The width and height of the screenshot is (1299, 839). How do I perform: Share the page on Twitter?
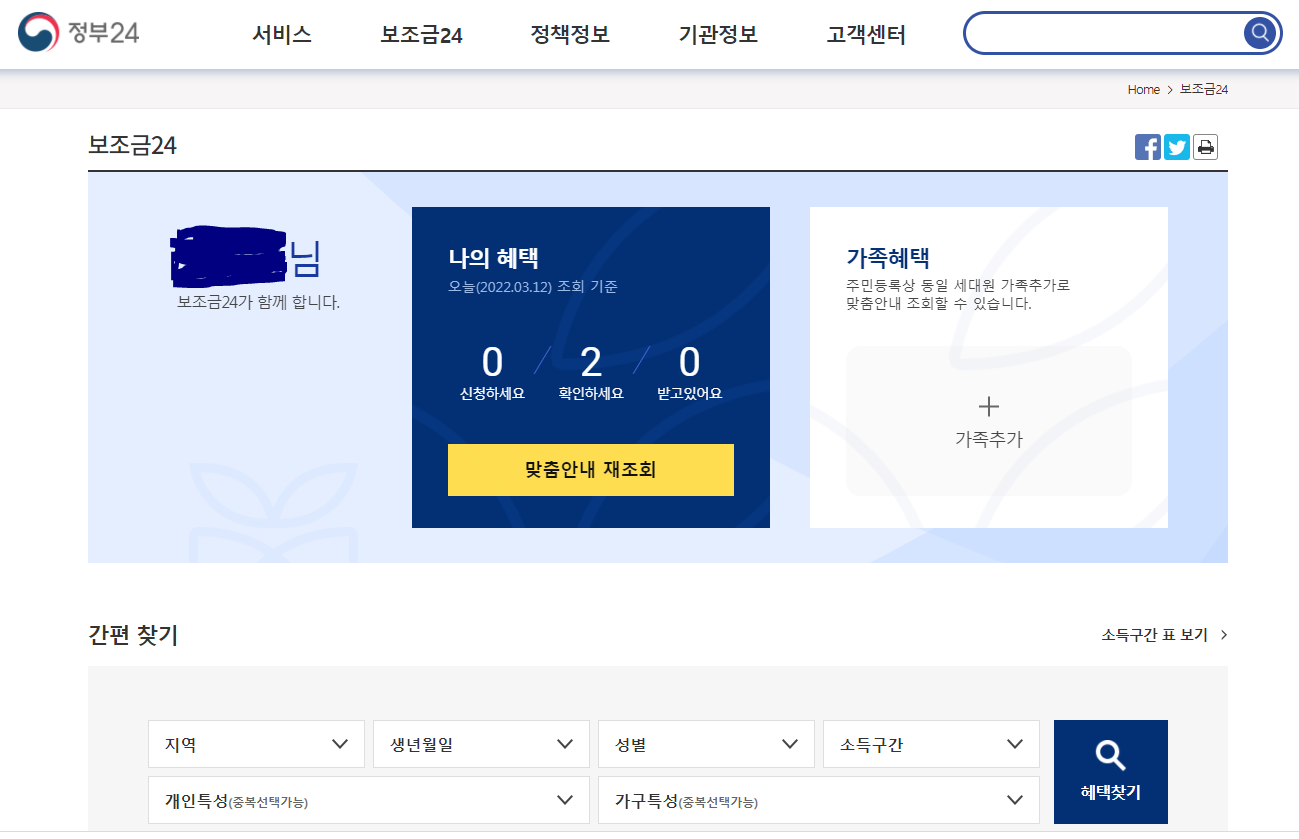point(1177,147)
